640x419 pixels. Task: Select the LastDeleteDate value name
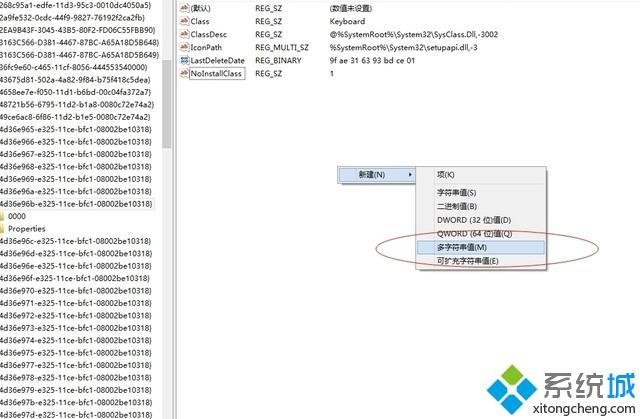coord(218,60)
